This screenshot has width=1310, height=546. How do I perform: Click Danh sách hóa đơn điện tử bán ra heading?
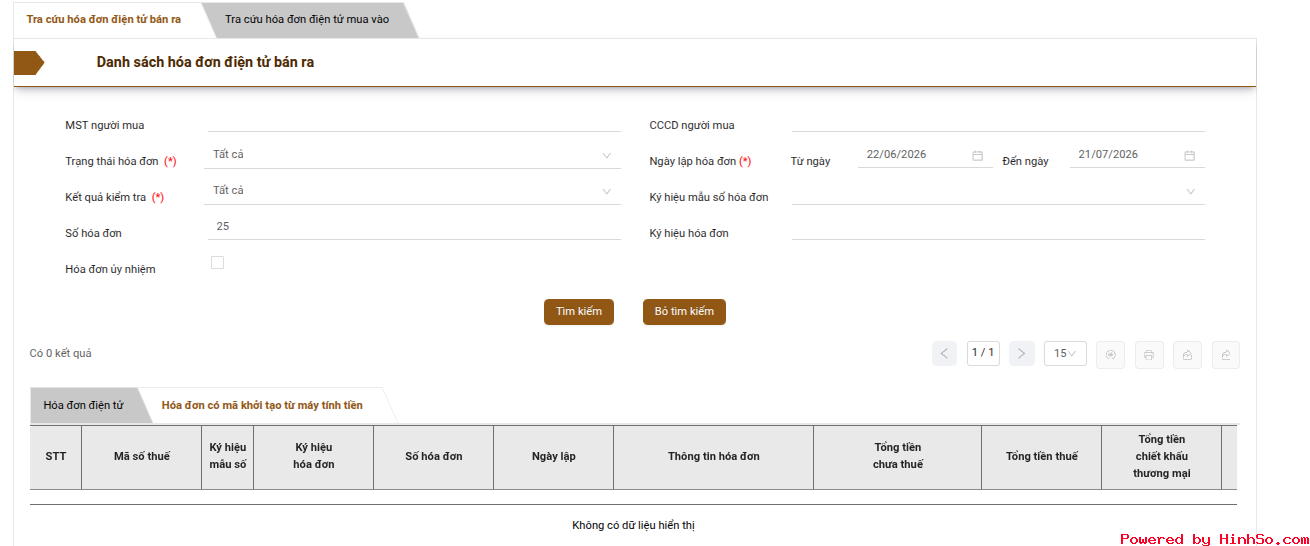[x=206, y=63]
